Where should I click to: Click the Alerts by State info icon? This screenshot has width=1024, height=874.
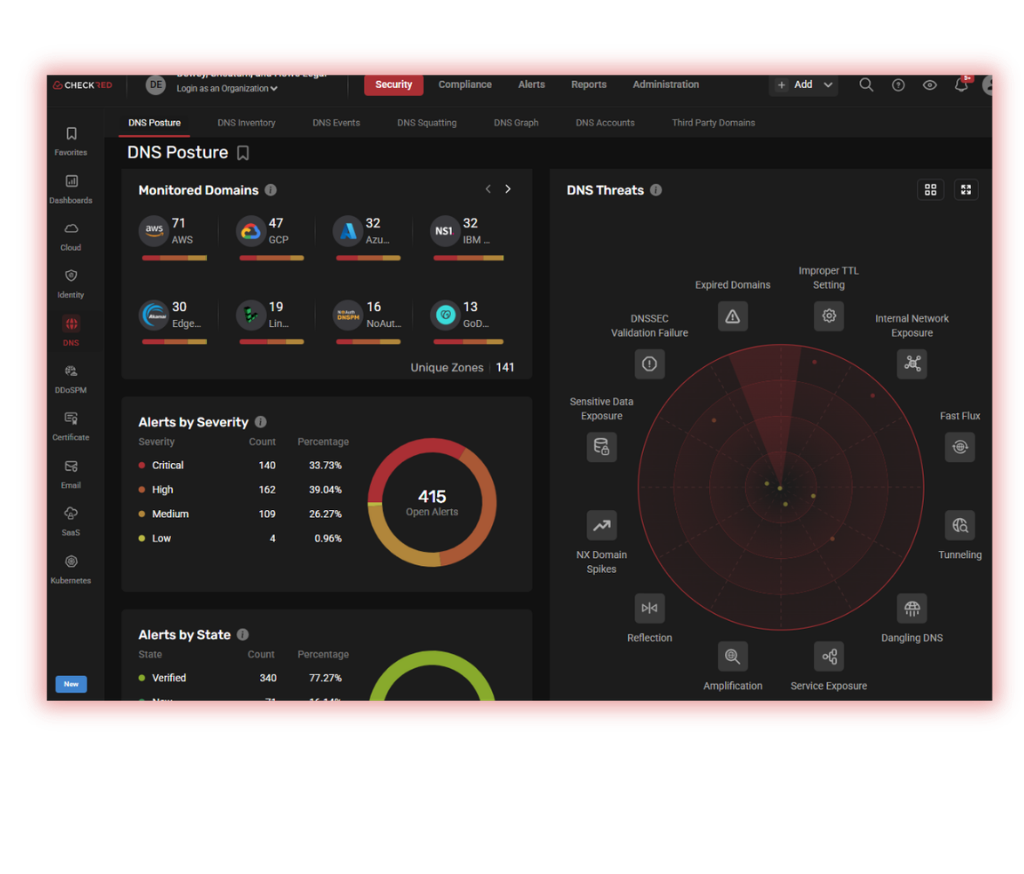pyautogui.click(x=243, y=634)
